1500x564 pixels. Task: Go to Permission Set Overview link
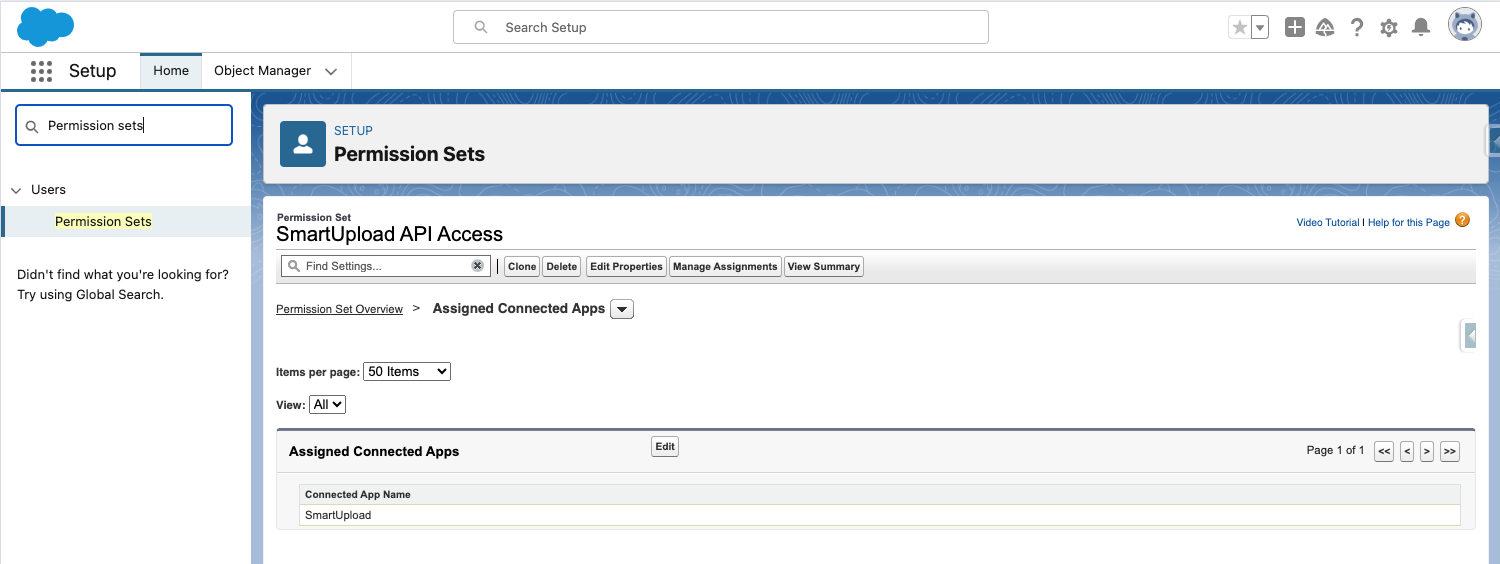click(x=339, y=309)
